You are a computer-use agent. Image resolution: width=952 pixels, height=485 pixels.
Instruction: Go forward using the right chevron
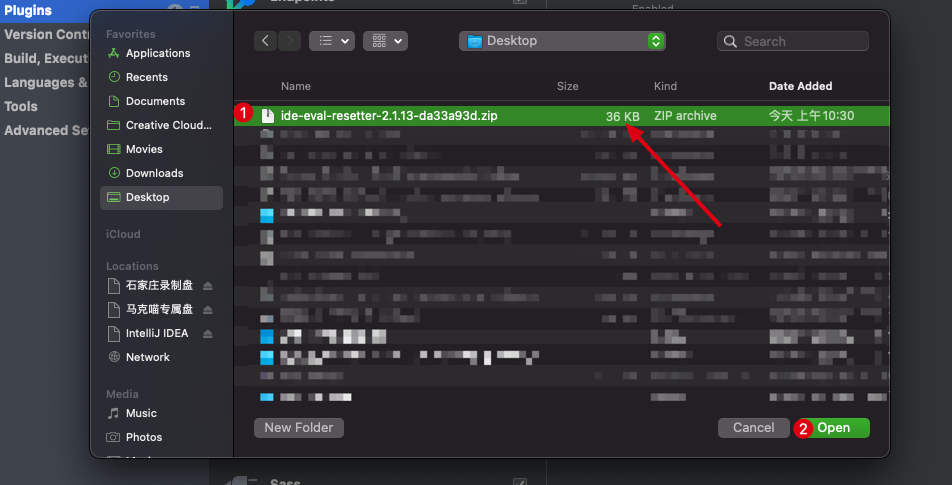pos(290,41)
